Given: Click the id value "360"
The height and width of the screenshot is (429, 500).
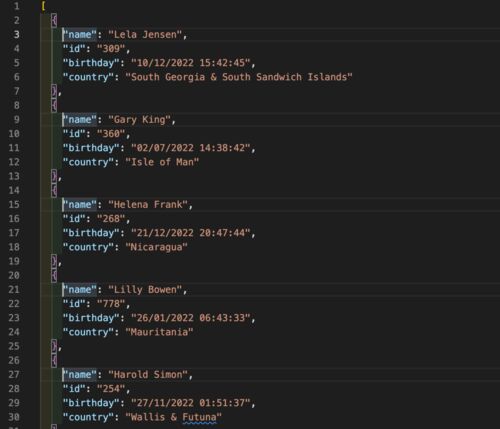Looking at the screenshot, I should point(111,134).
